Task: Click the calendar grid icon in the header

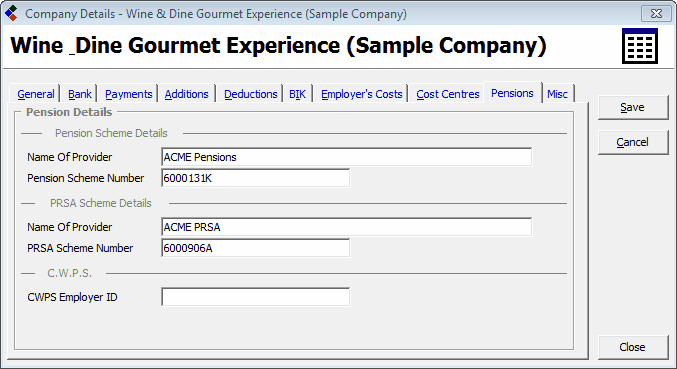Action: pyautogui.click(x=640, y=46)
